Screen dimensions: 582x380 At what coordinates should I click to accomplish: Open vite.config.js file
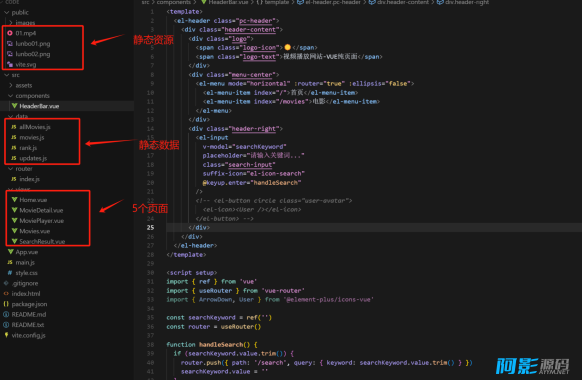(29, 335)
